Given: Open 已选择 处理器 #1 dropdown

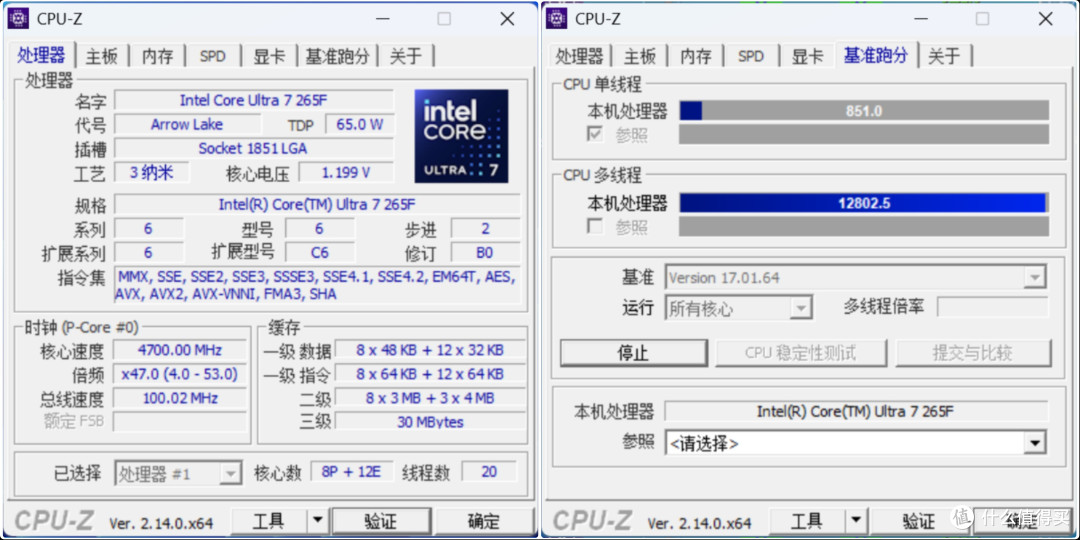Looking at the screenshot, I should pos(178,473).
